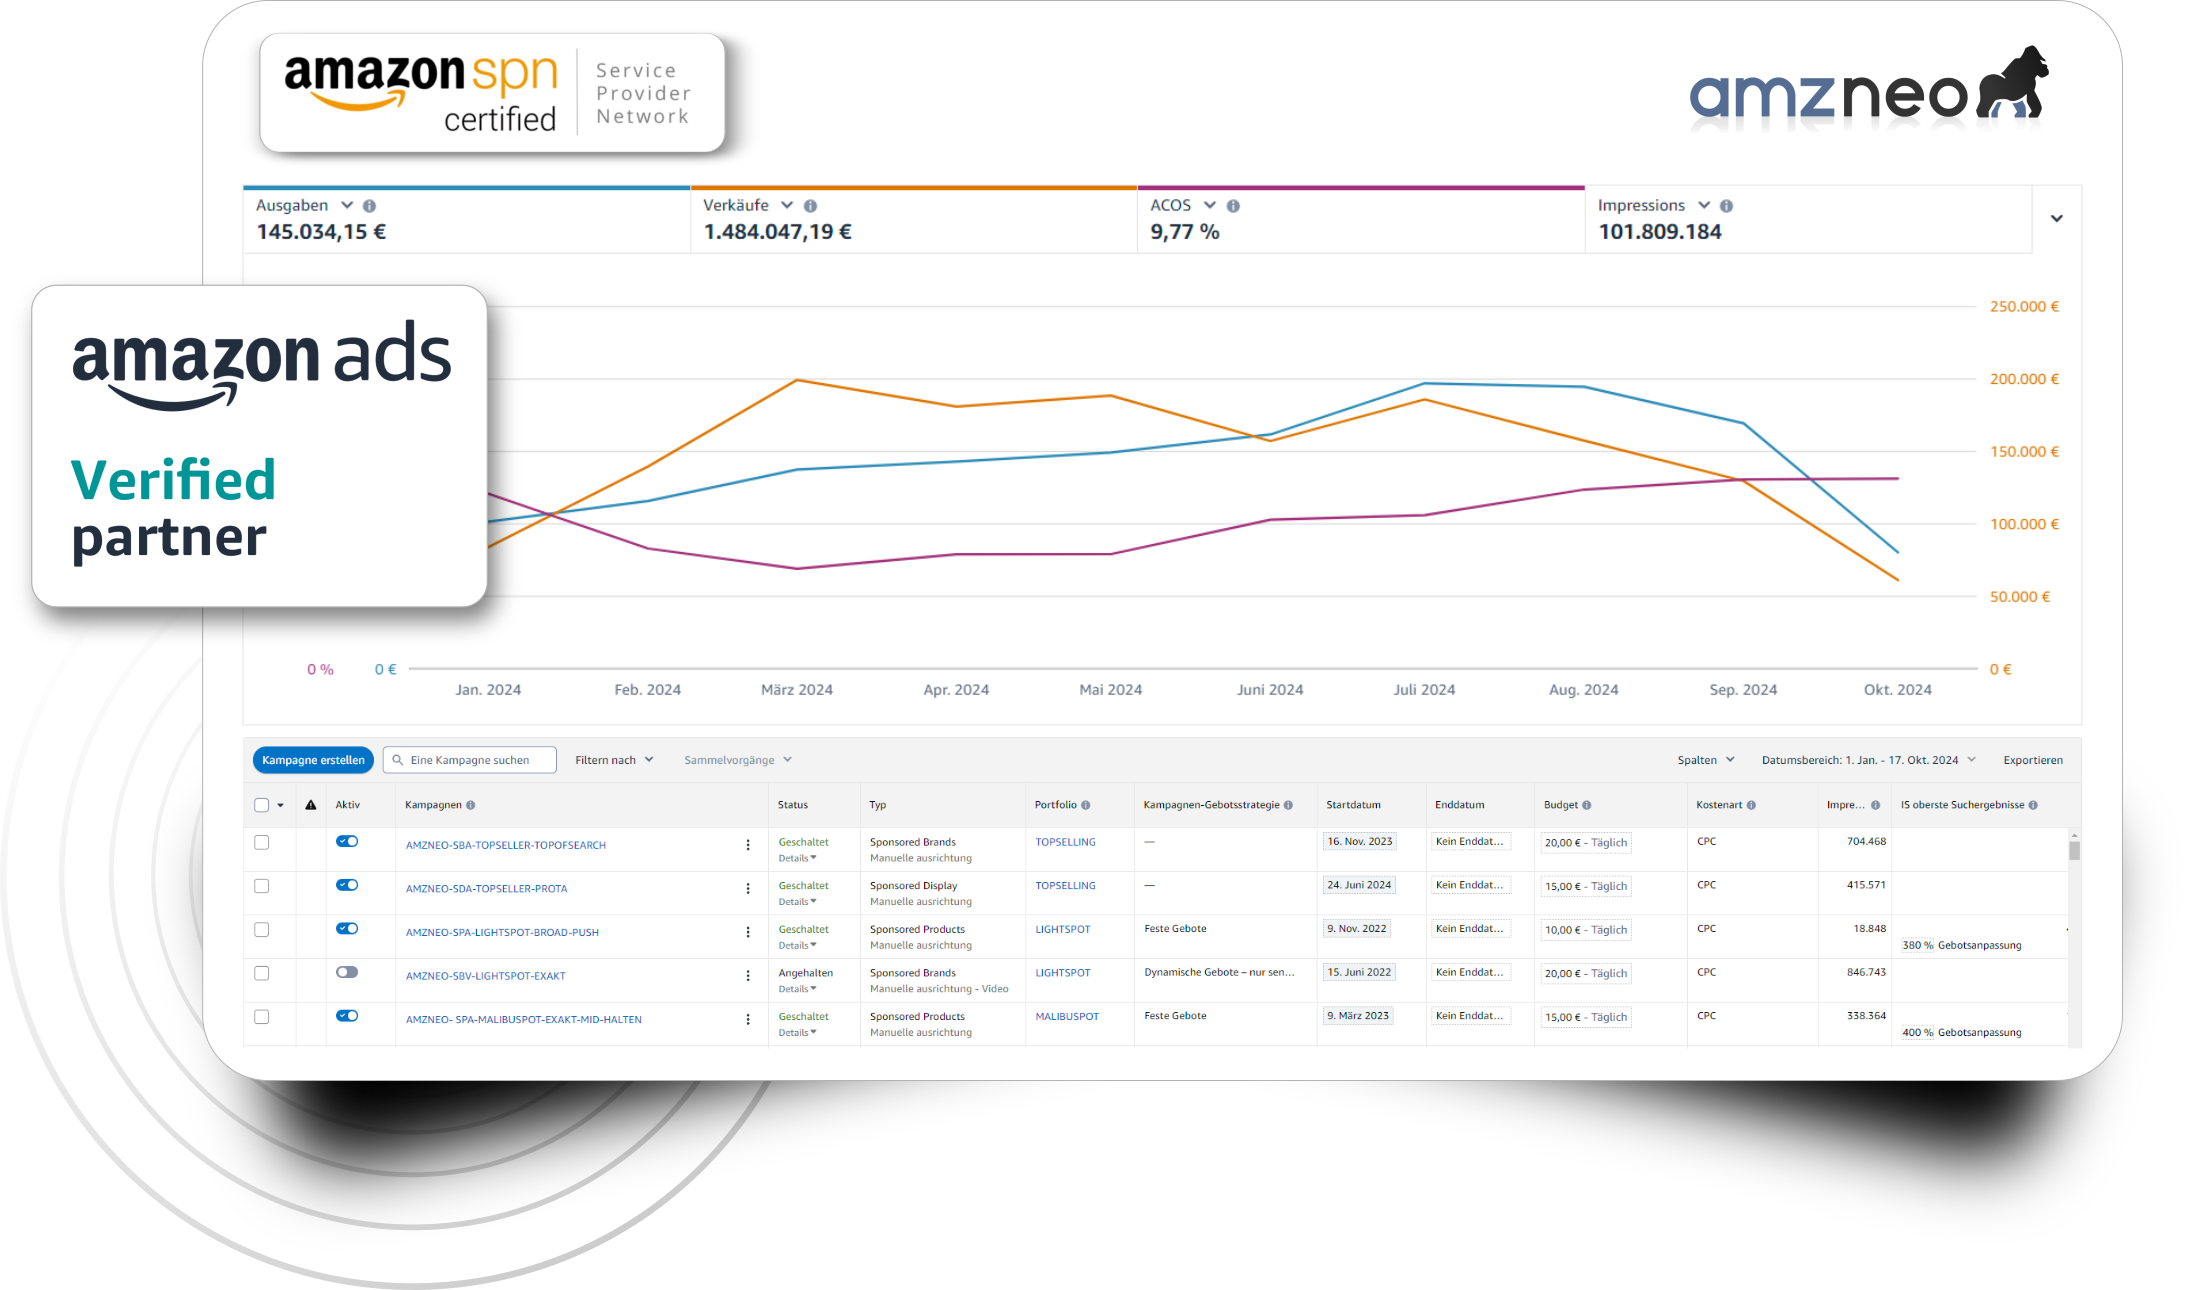Select checkbox for AMZNEO- SPA-MALIBUSPOT-EXAKT-MID-HALTEN row

[262, 1017]
